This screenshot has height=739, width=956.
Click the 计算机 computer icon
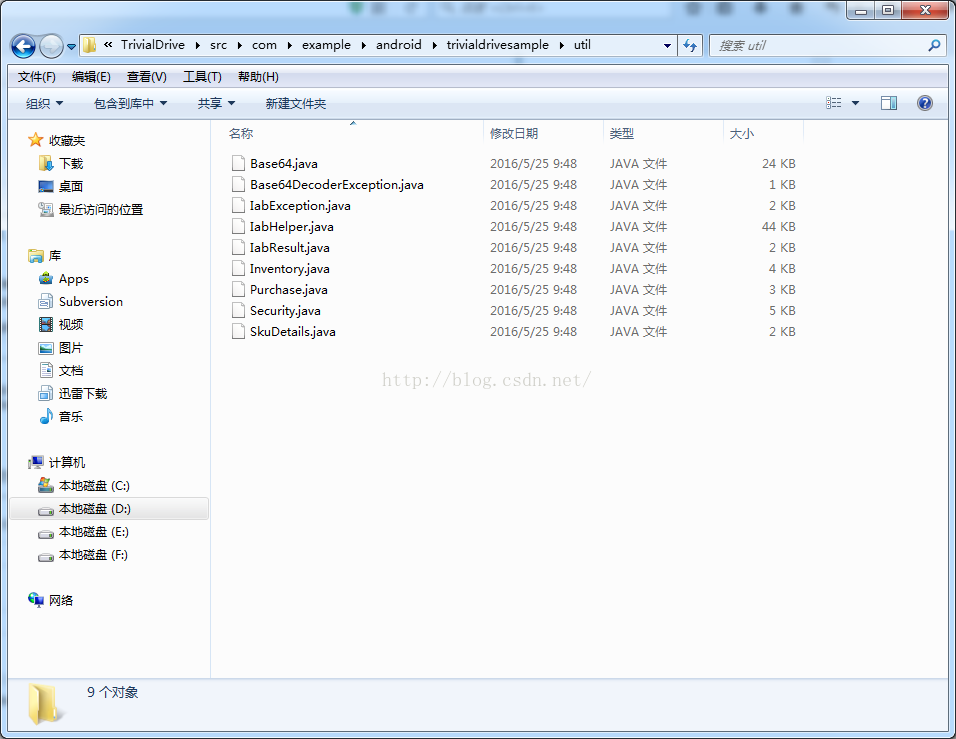point(36,462)
